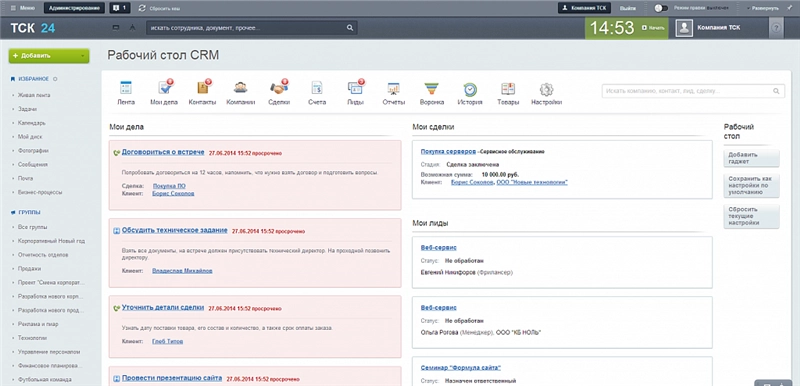Open ООО "Новые технологии" company link

(x=532, y=182)
